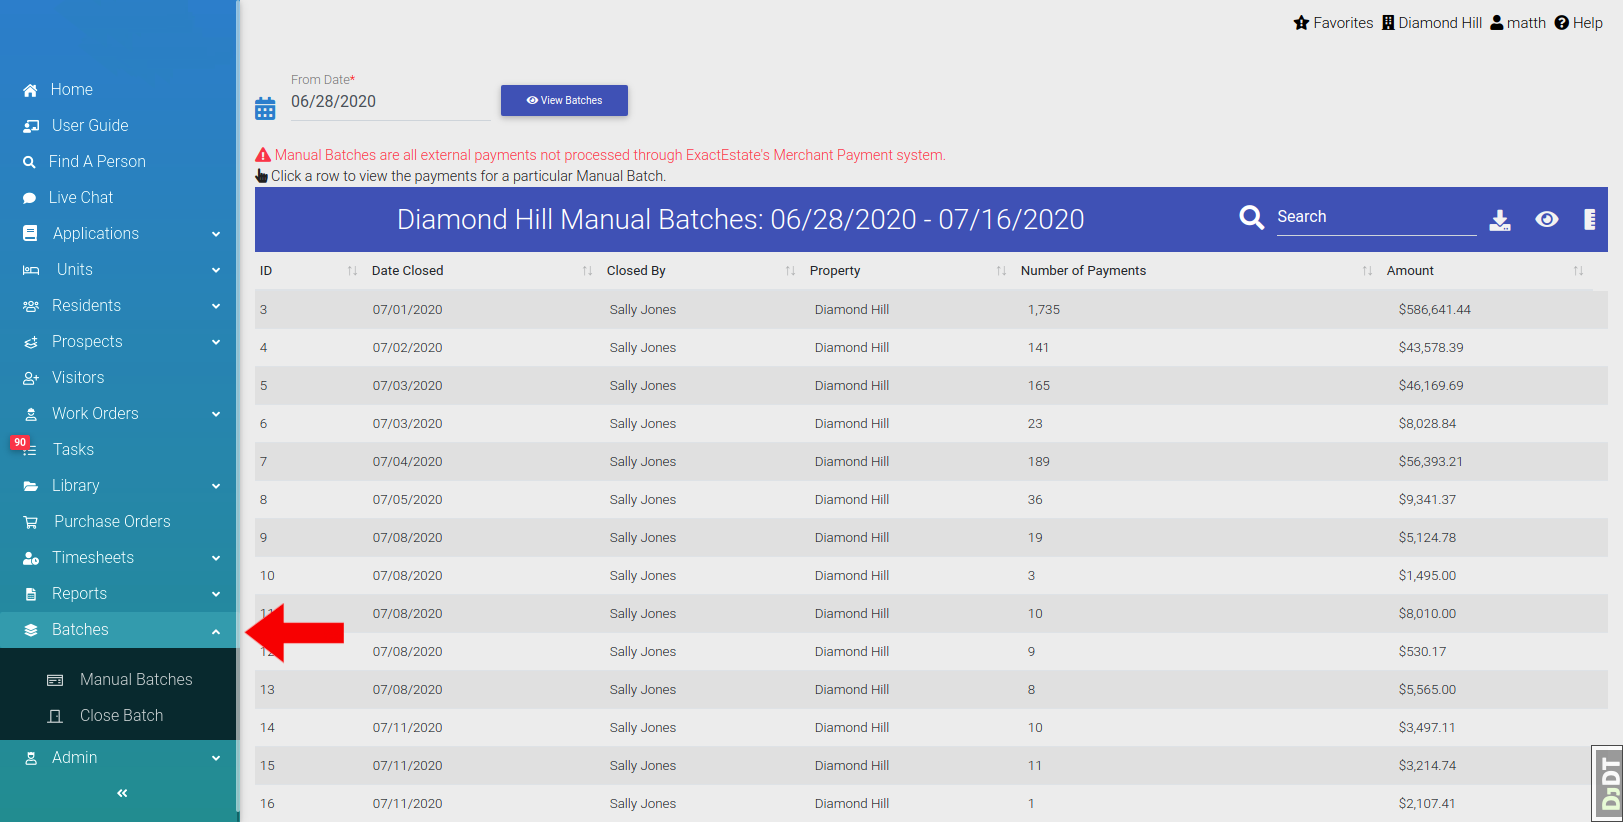1623x822 pixels.
Task: Click the Close Batch icon
Action: tap(55, 716)
